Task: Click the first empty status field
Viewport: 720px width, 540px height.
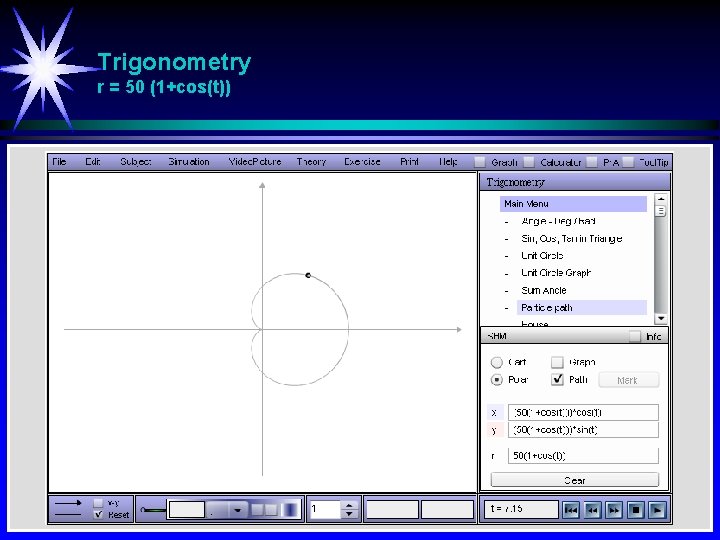Action: coord(392,510)
